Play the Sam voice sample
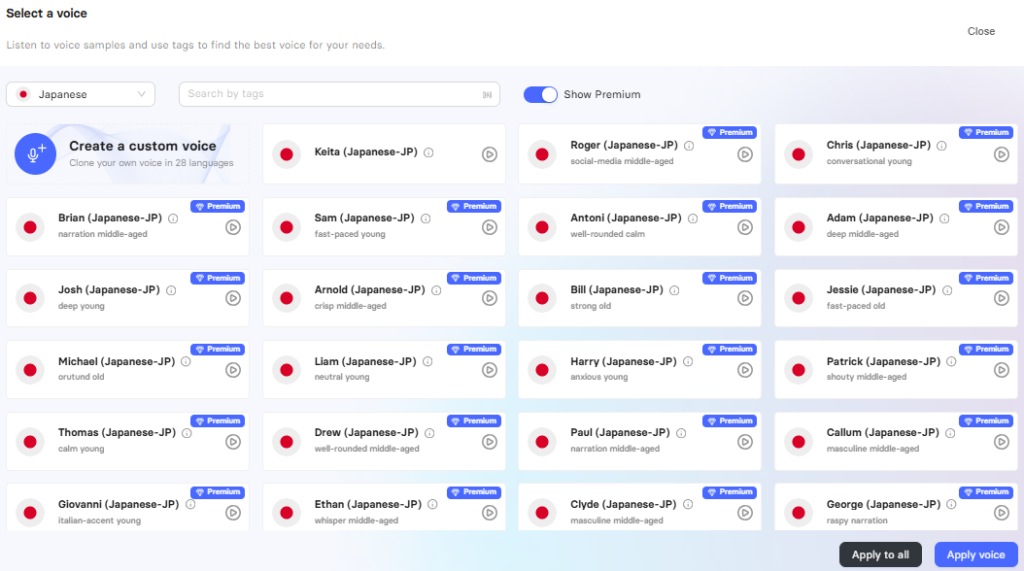The image size is (1024, 571). (x=489, y=227)
